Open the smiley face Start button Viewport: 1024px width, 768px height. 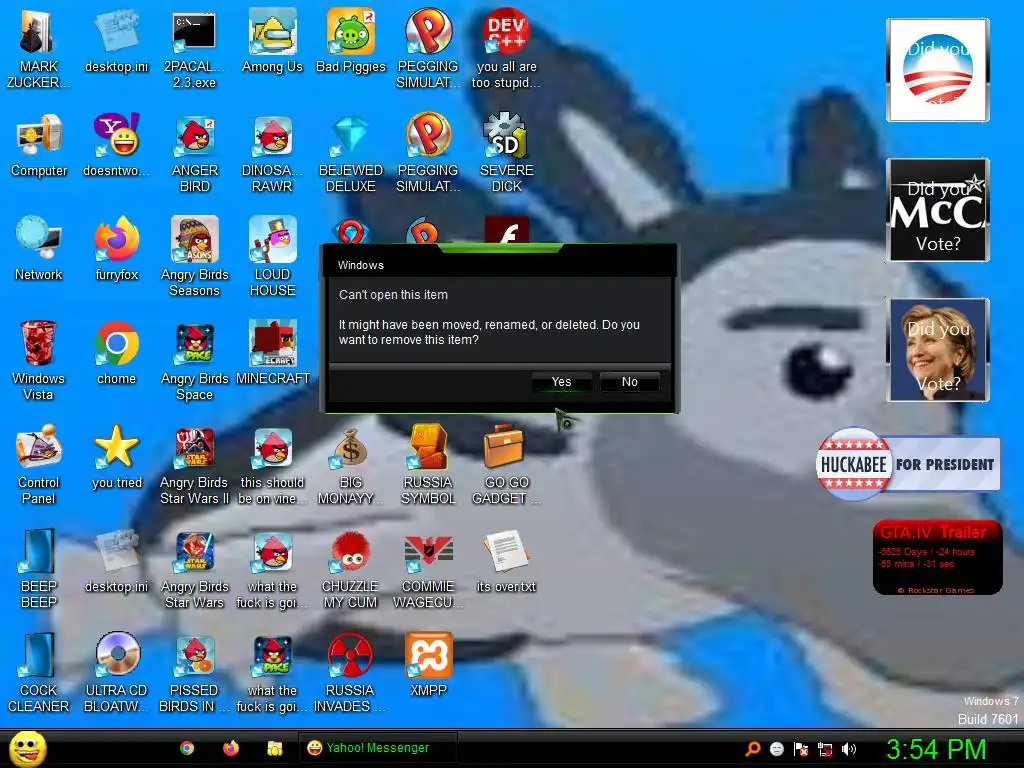28,748
